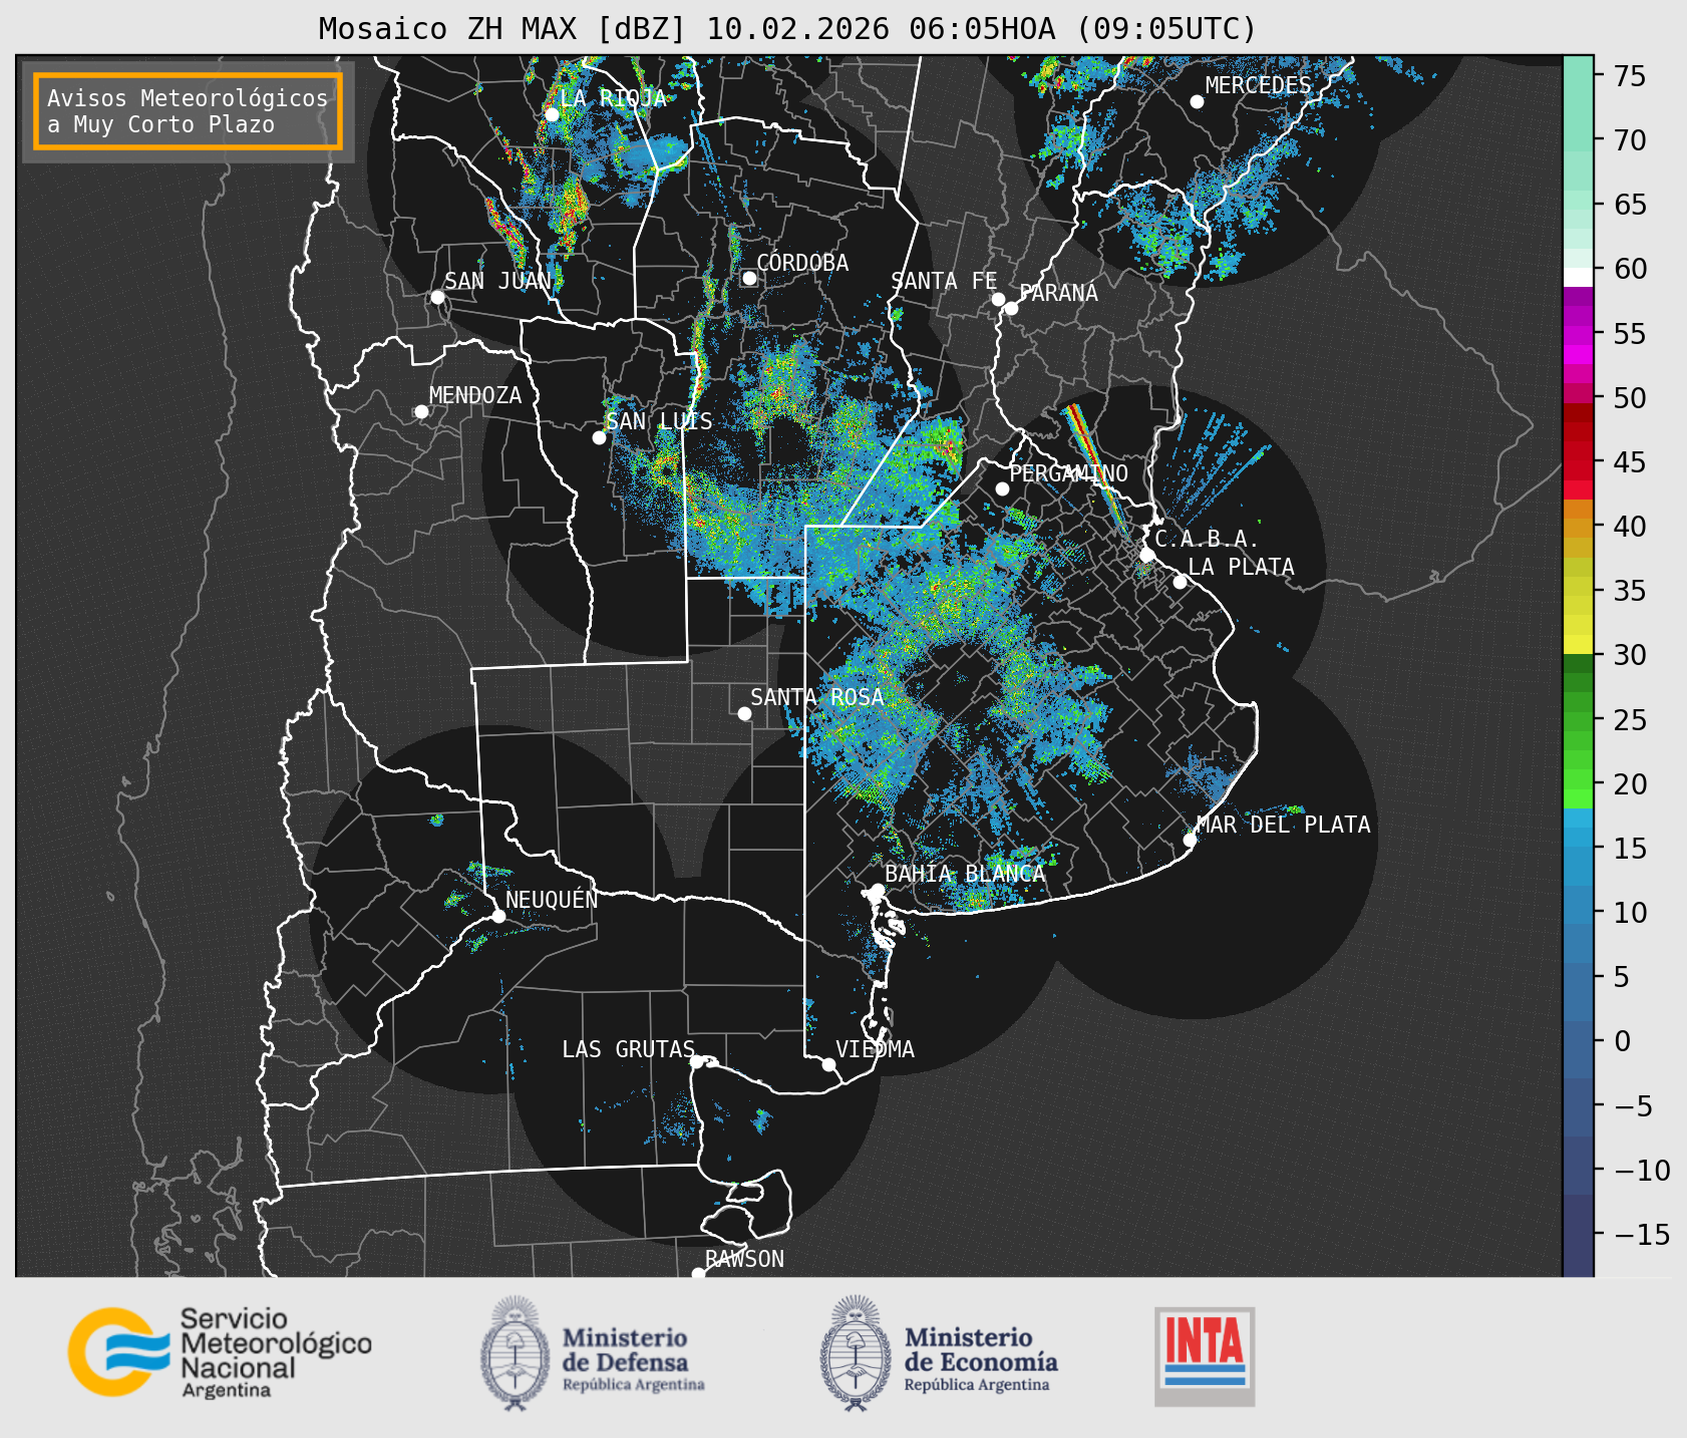Click the Santa Fe city marker dot
The height and width of the screenshot is (1438, 1687).
[x=998, y=299]
